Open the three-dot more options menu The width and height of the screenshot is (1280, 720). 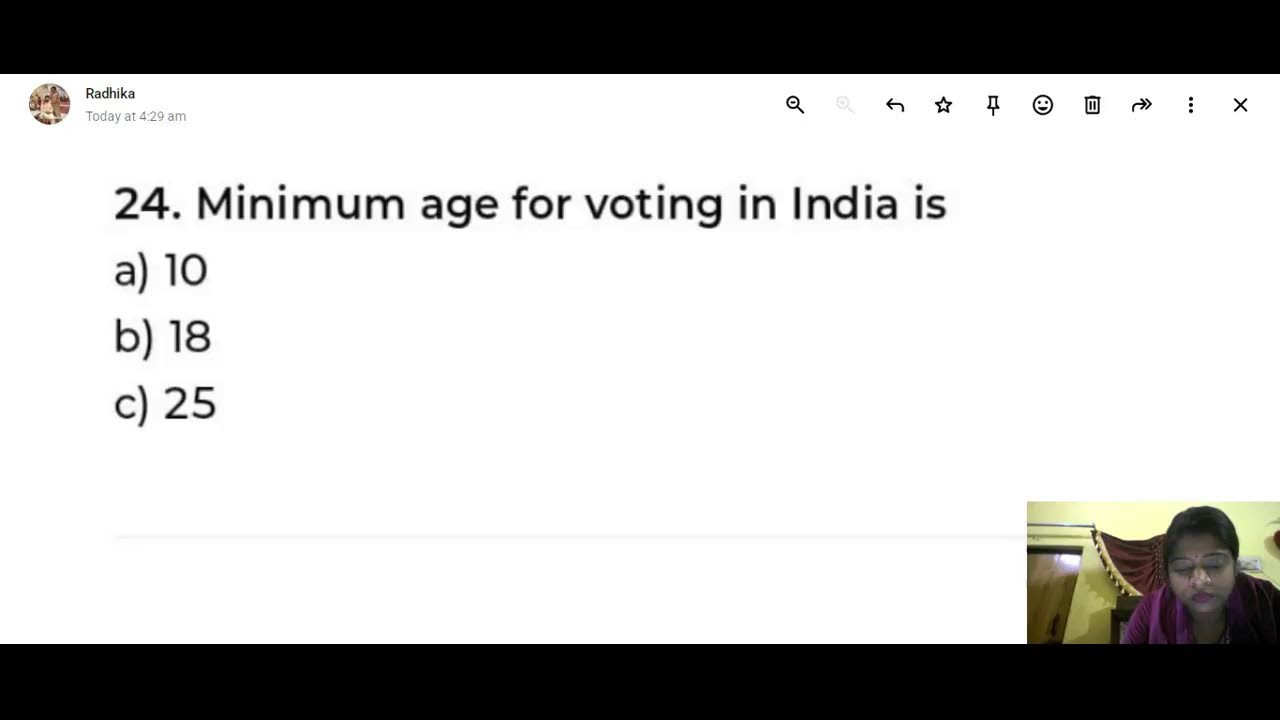pos(1191,105)
